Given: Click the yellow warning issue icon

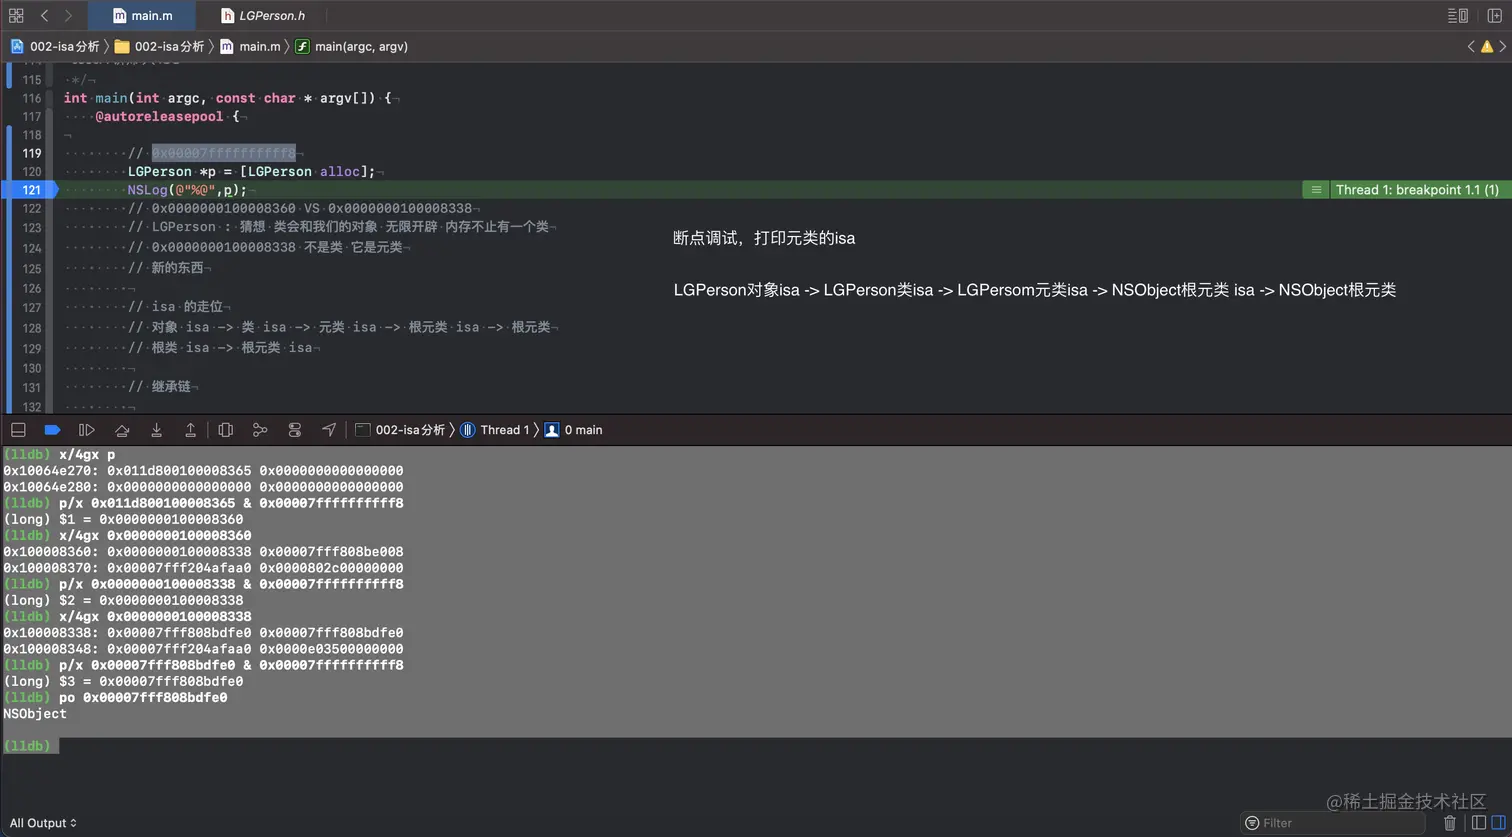Looking at the screenshot, I should pos(1487,46).
